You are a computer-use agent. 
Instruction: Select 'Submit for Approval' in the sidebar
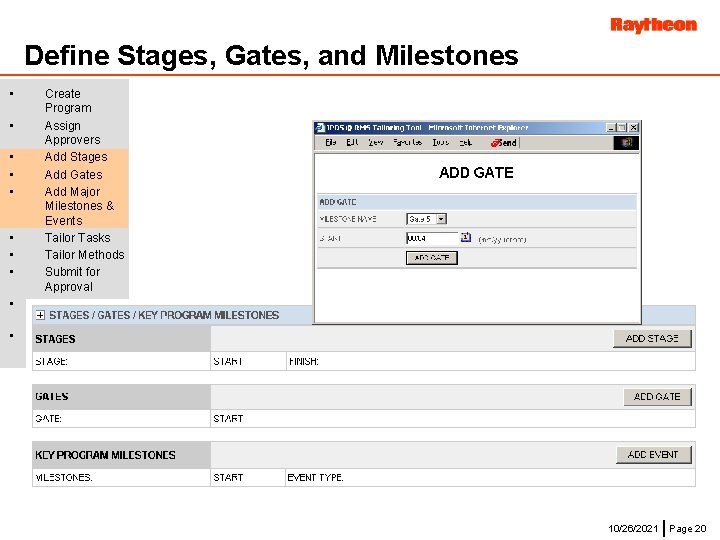pyautogui.click(x=72, y=279)
